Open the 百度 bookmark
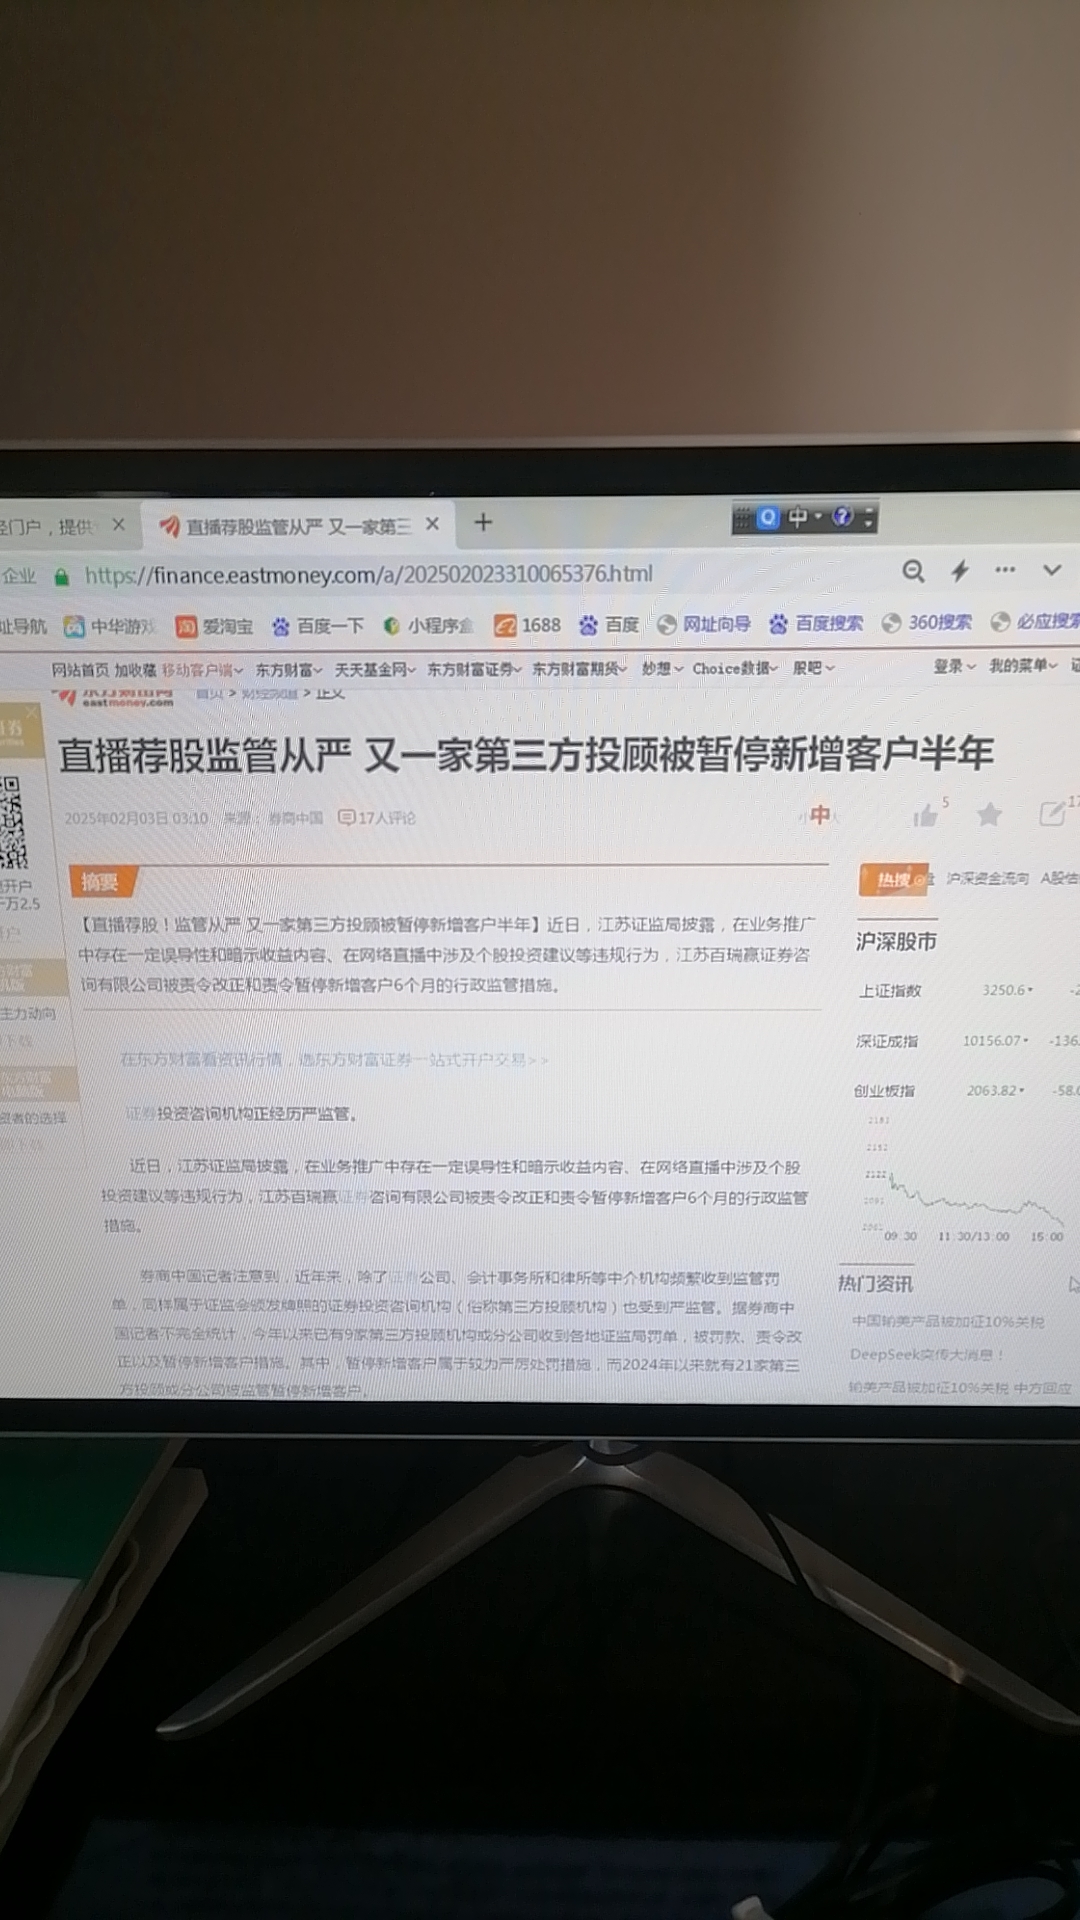1080x1920 pixels. [x=609, y=625]
